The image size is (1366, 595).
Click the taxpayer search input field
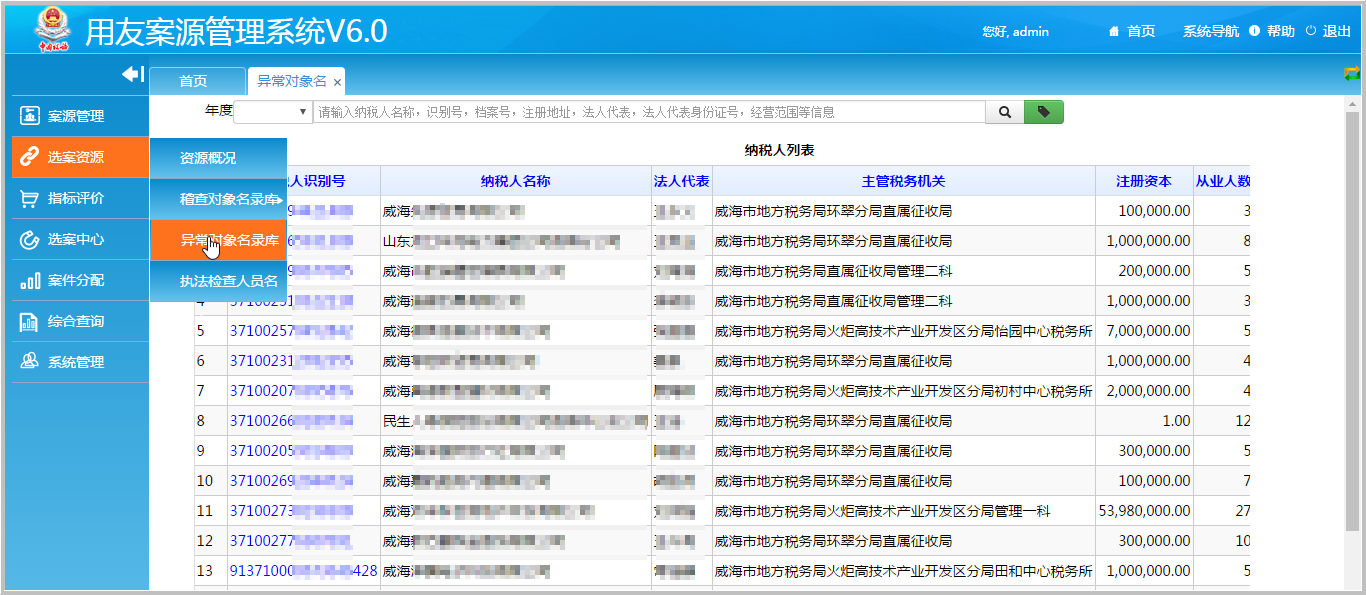pyautogui.click(x=649, y=112)
